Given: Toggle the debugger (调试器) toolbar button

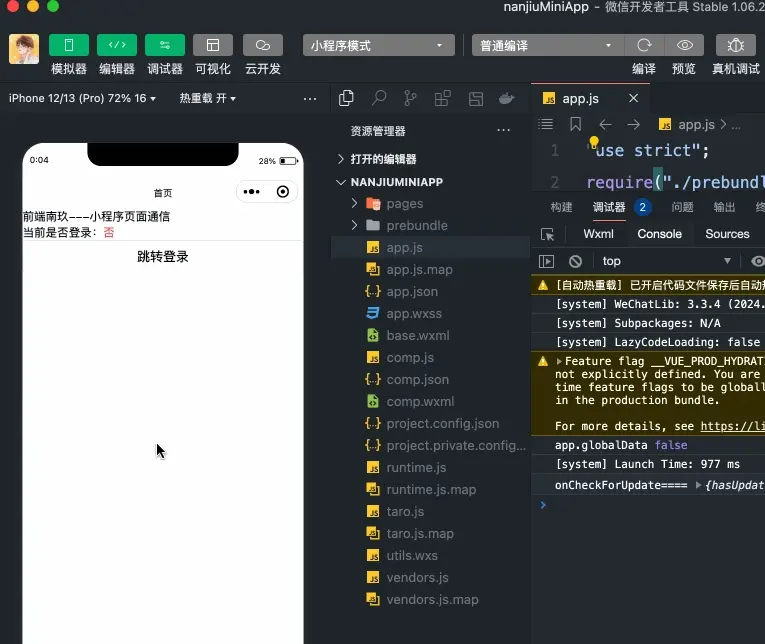Looking at the screenshot, I should click(x=165, y=45).
